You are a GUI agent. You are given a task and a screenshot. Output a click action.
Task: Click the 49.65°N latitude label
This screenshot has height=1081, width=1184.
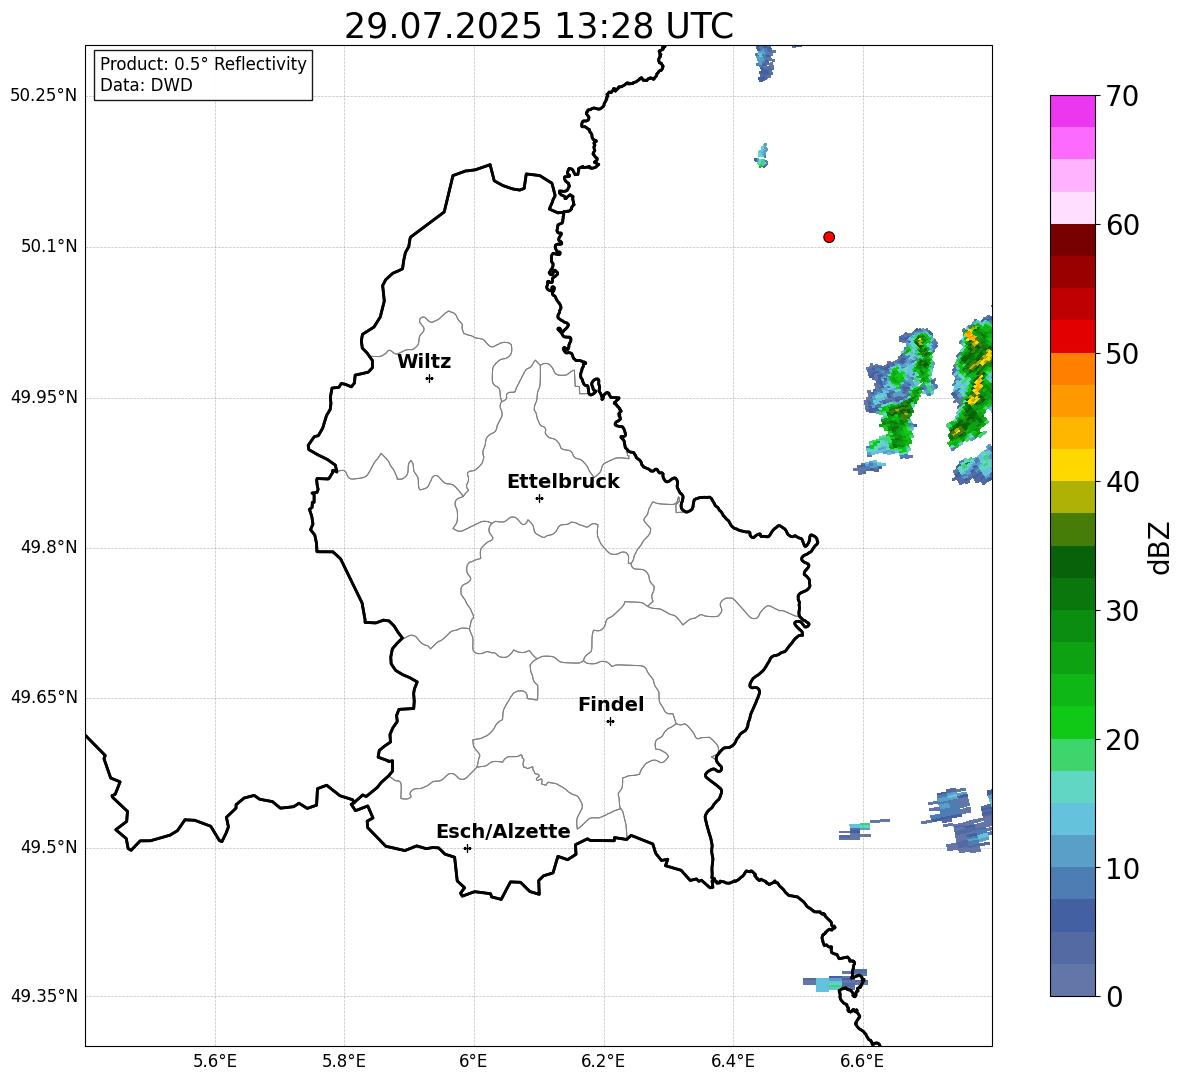[x=44, y=696]
